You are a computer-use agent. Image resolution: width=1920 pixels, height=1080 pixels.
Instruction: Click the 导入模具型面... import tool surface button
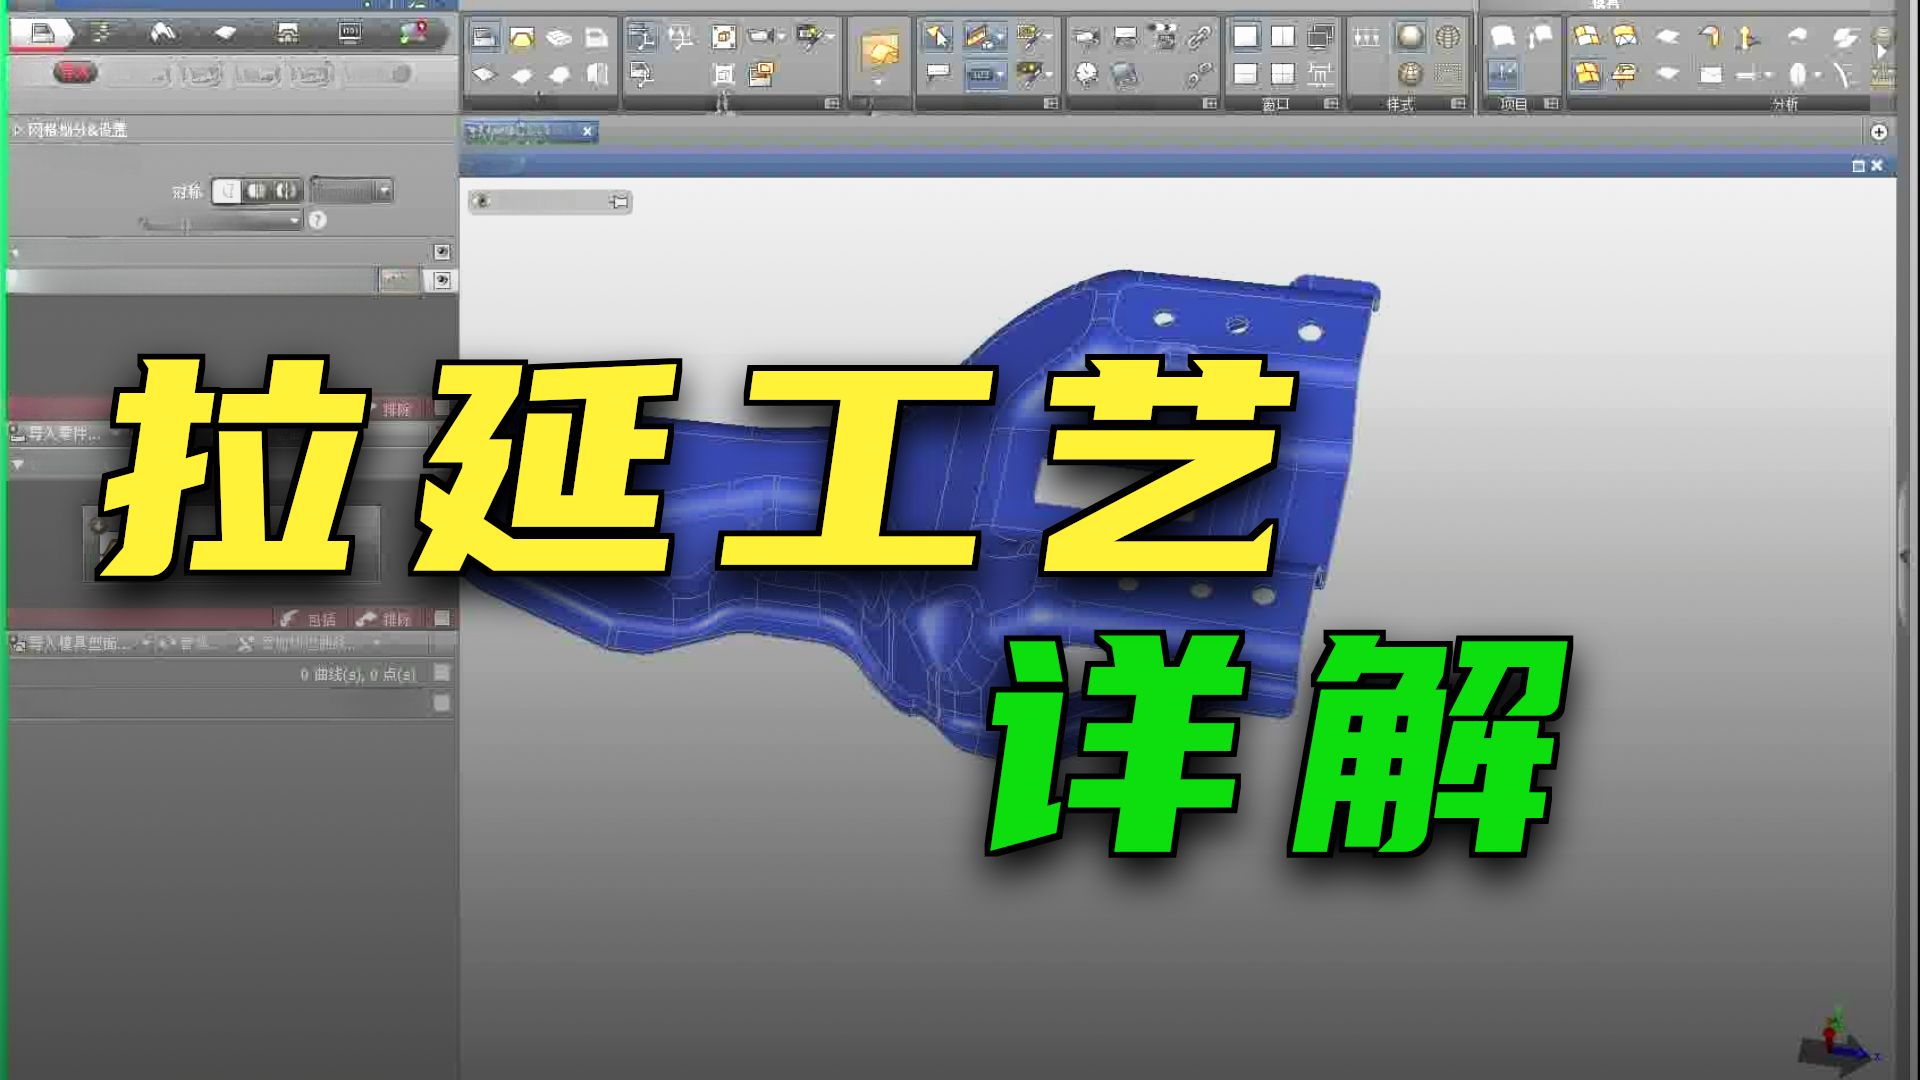point(72,643)
